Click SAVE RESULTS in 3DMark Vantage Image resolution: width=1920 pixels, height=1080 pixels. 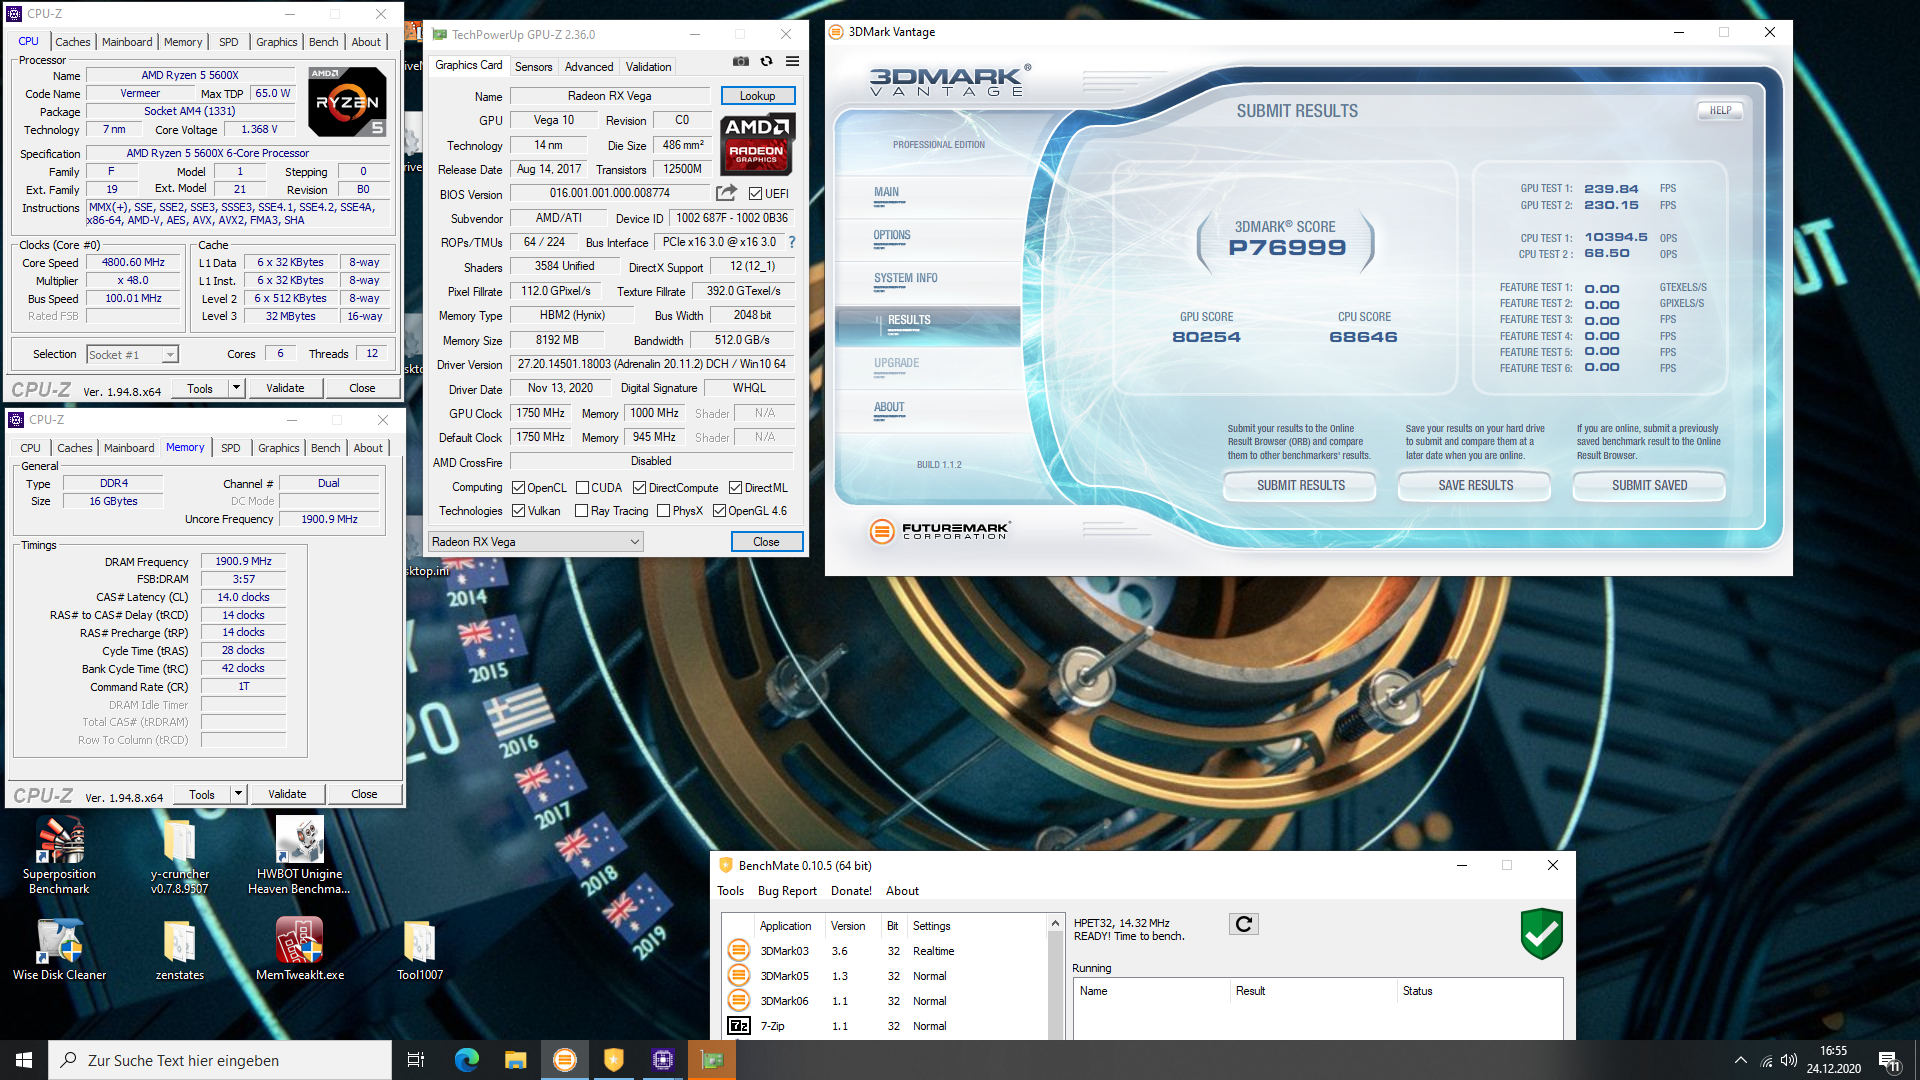click(x=1475, y=486)
